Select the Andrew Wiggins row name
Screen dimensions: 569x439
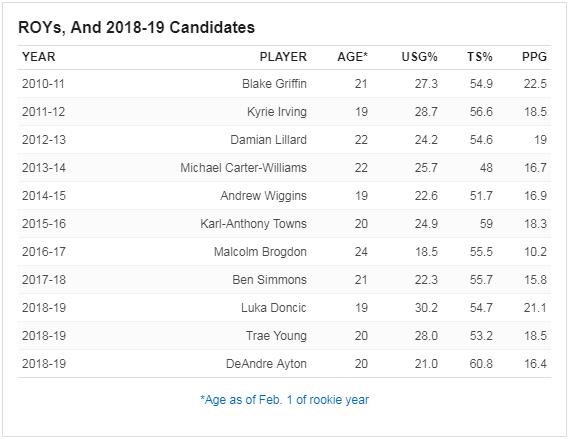(263, 196)
